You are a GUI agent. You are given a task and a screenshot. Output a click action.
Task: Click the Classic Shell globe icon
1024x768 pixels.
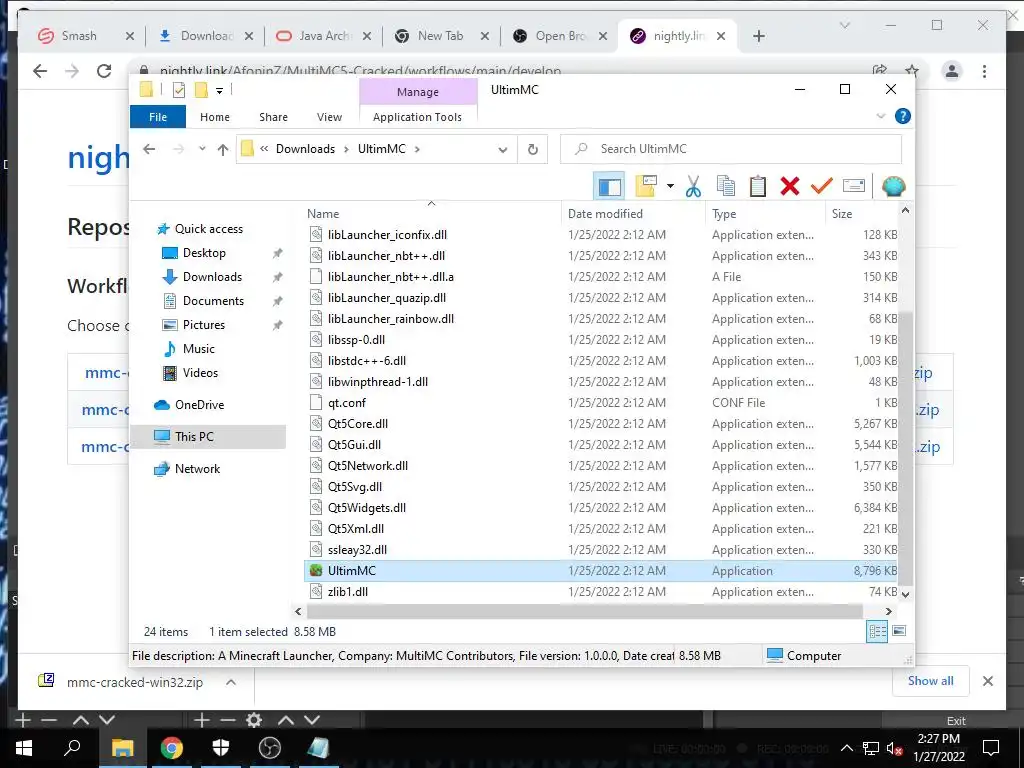[x=893, y=186]
